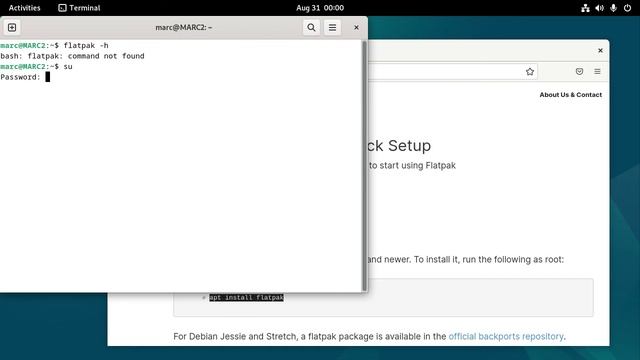640x360 pixels.
Task: Click the microphone icon in top bar
Action: (613, 8)
